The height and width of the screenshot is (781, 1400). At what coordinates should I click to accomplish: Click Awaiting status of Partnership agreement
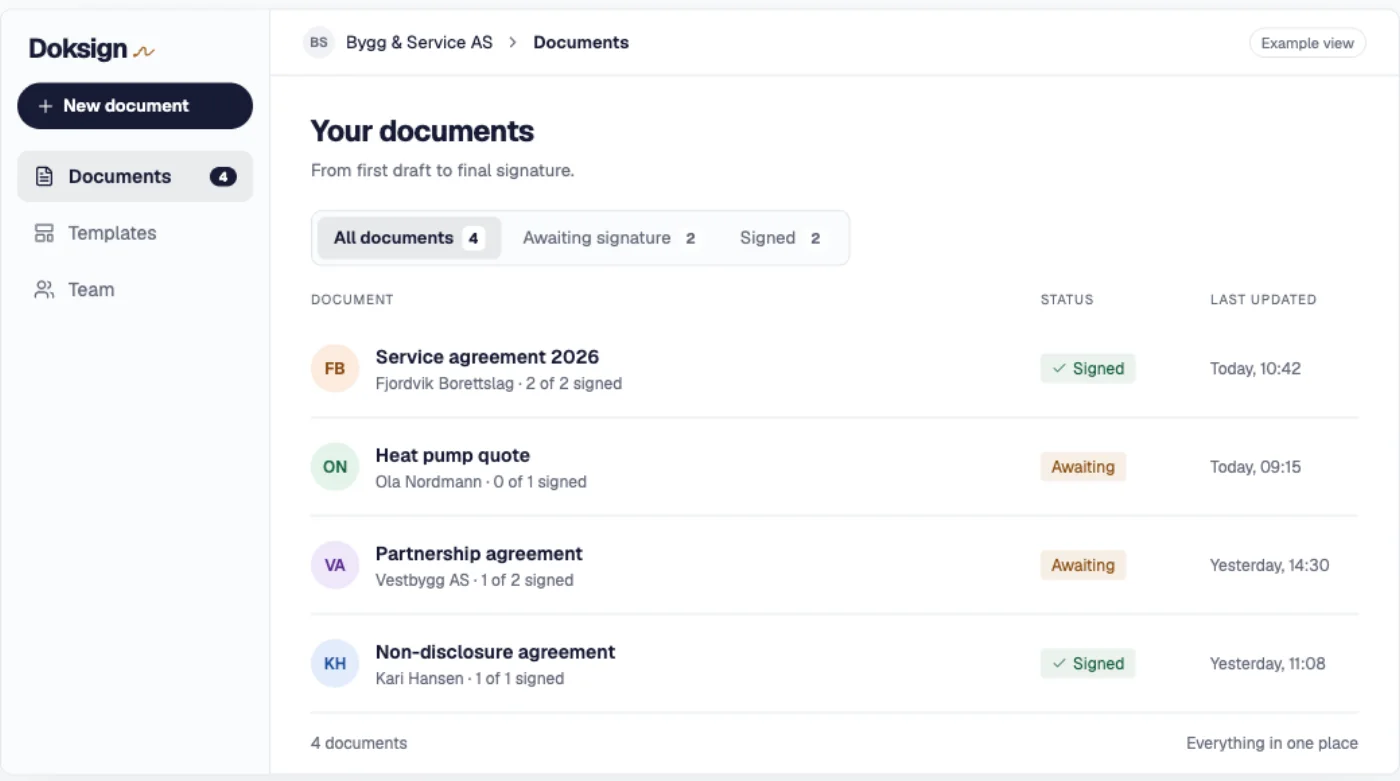1083,565
